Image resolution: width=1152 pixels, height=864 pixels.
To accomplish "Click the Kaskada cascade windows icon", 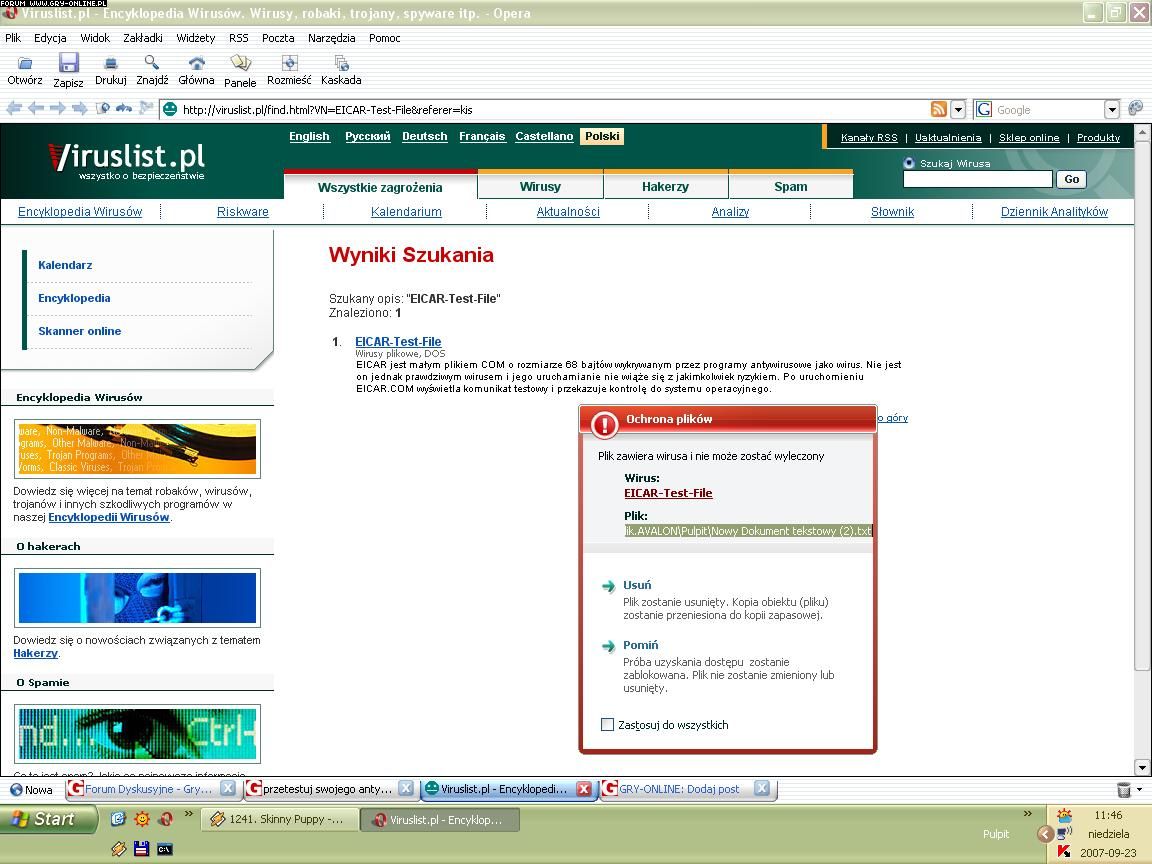I will pyautogui.click(x=342, y=62).
